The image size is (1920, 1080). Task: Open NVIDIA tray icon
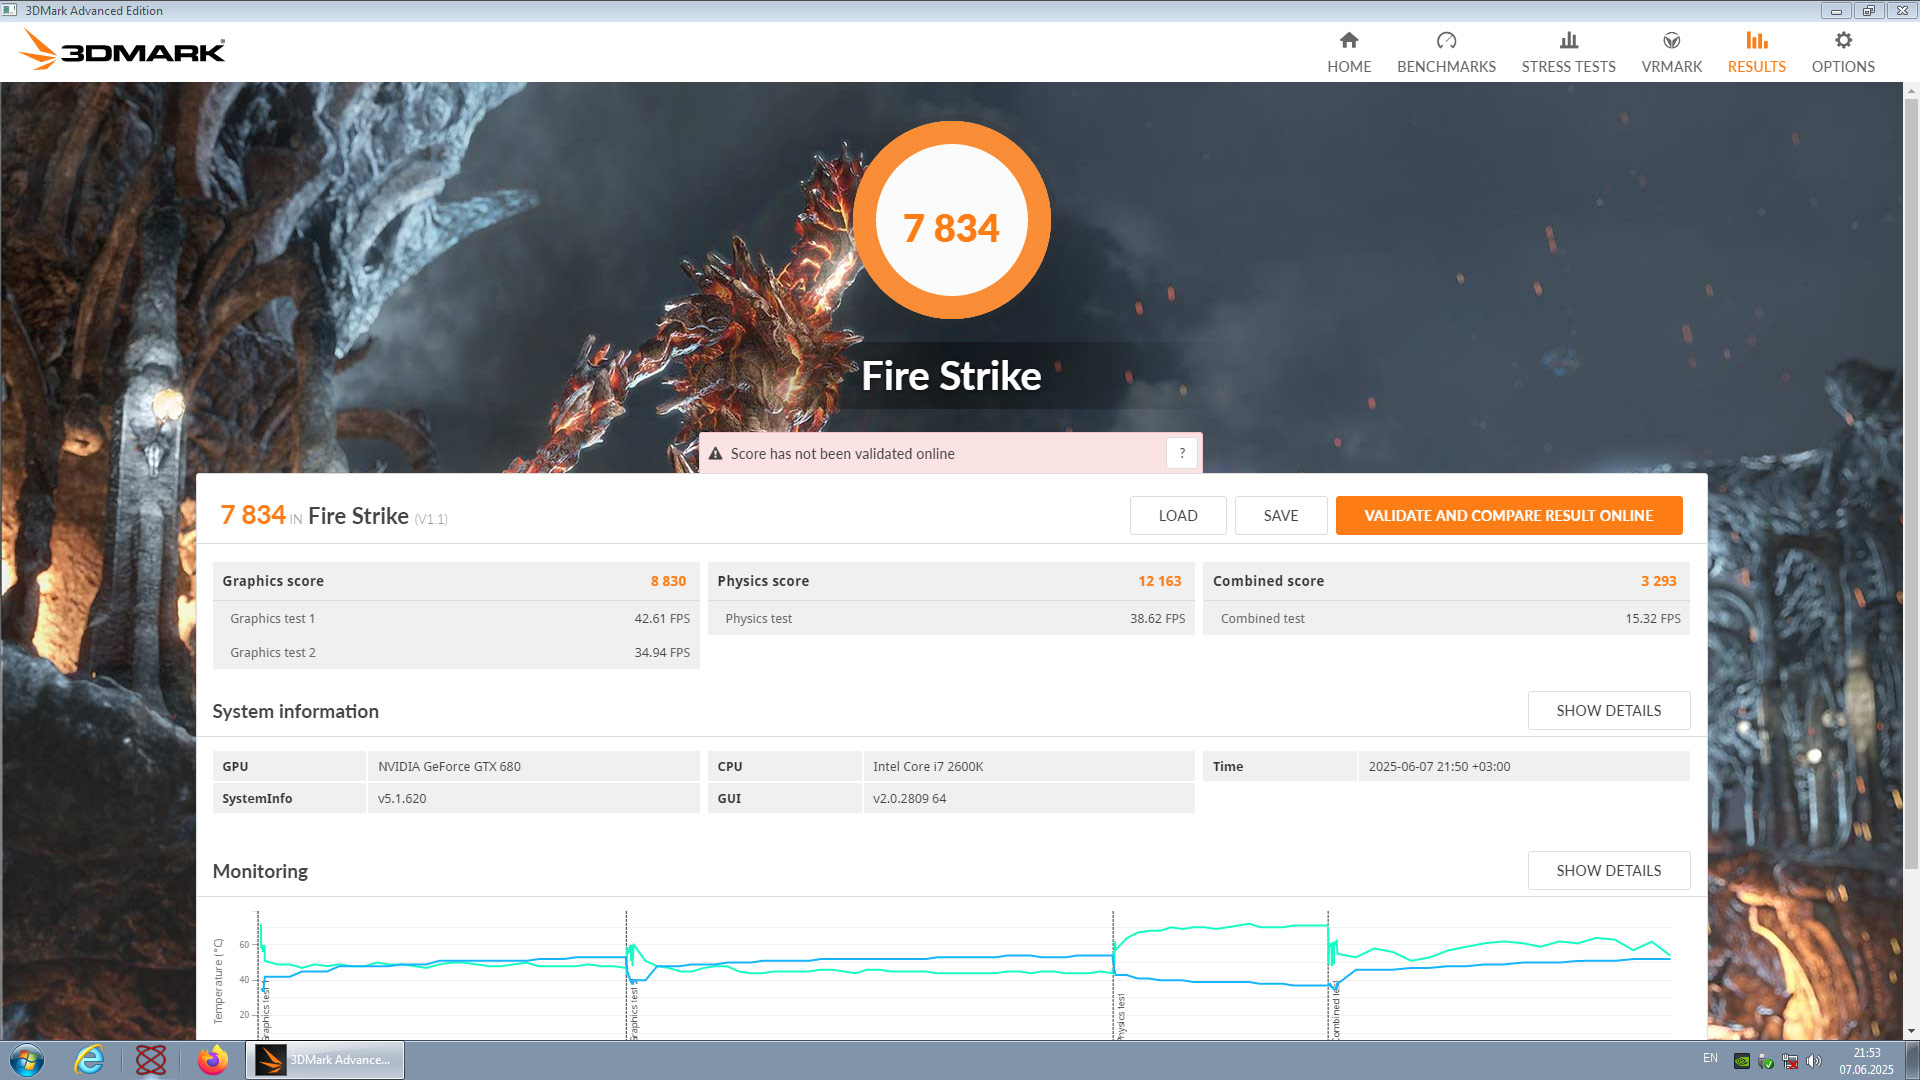1741,1061
